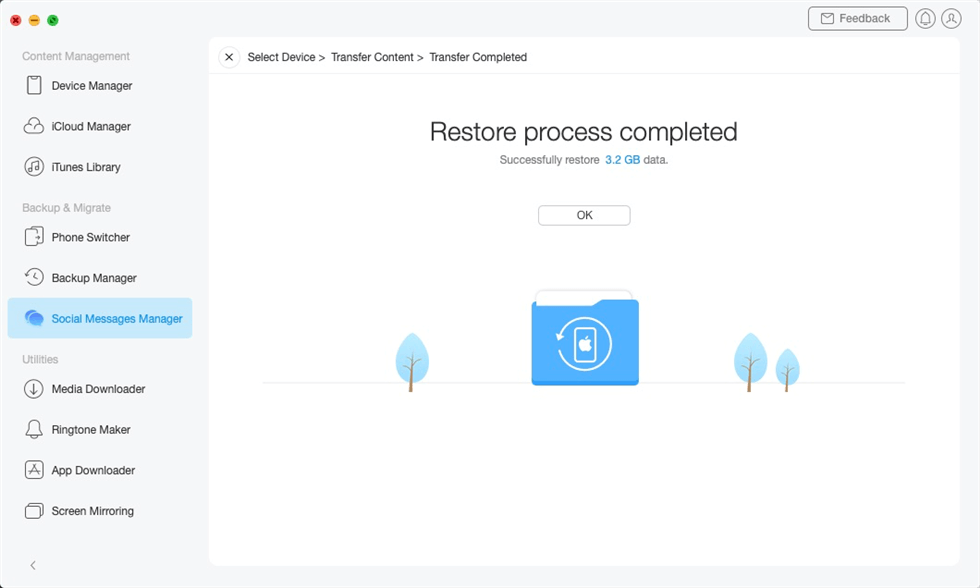Close the transfer view with X
The width and height of the screenshot is (980, 588).
pos(229,57)
